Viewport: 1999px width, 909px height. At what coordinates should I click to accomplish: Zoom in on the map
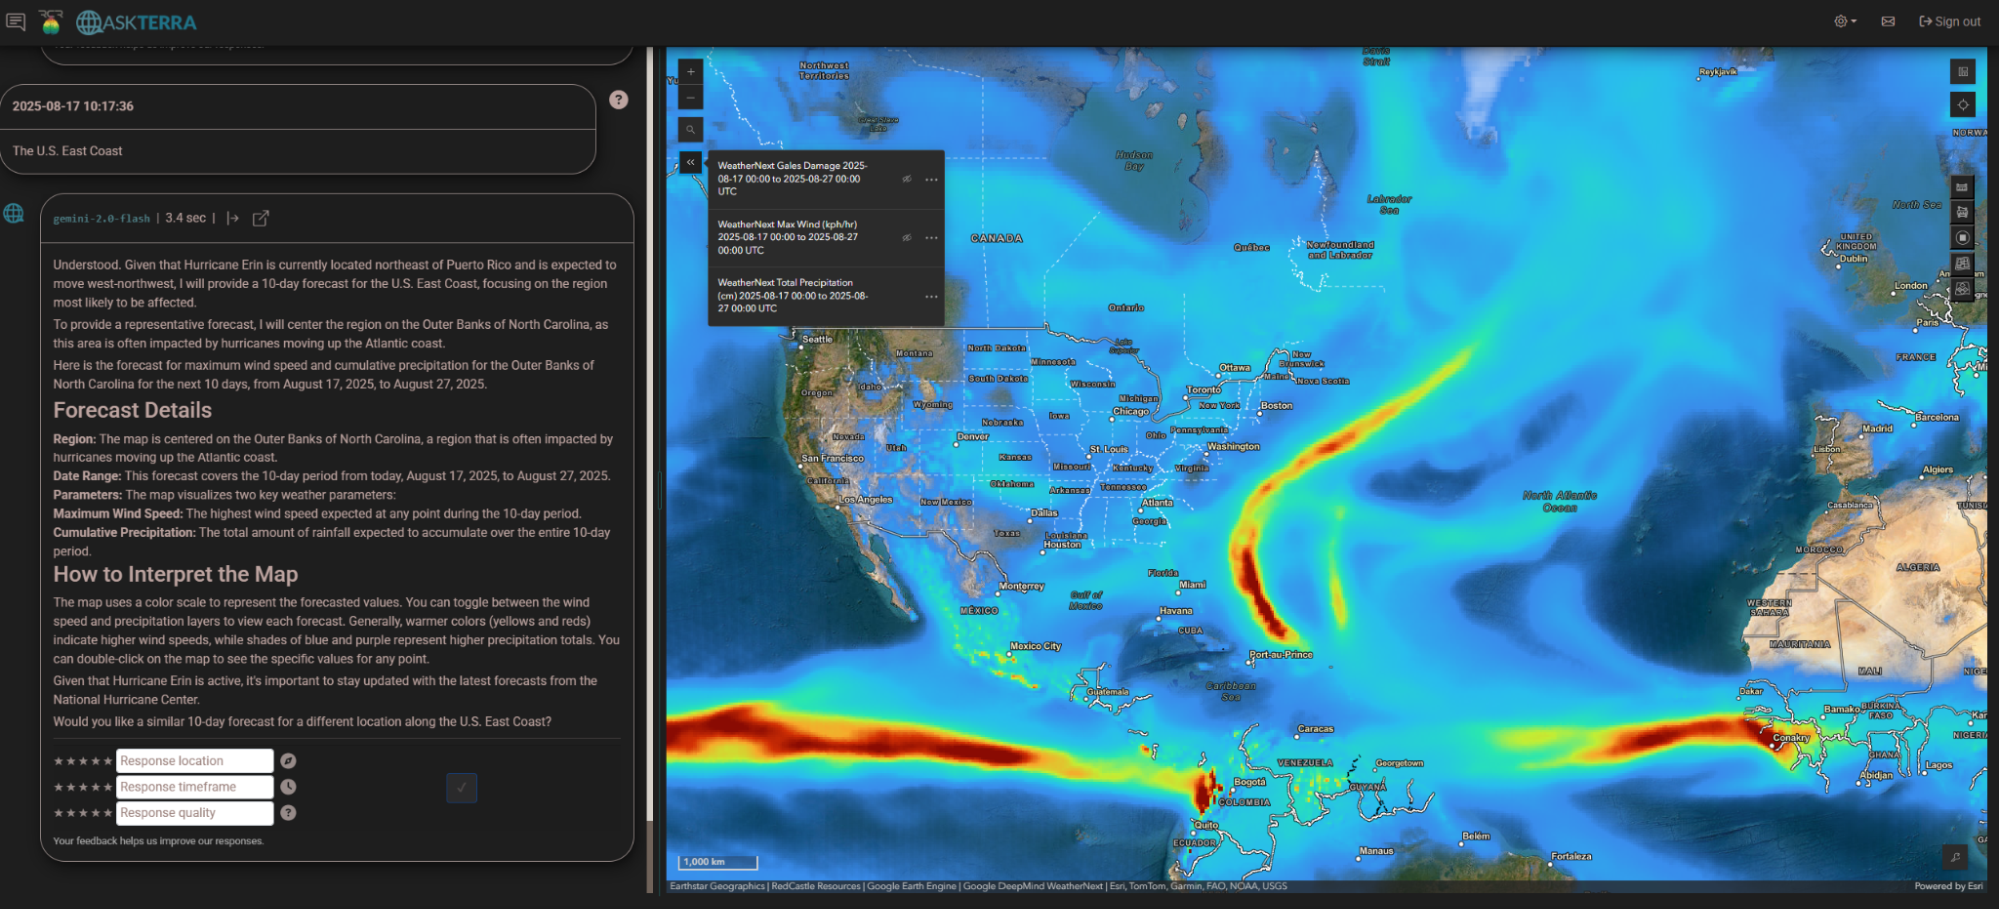click(690, 72)
